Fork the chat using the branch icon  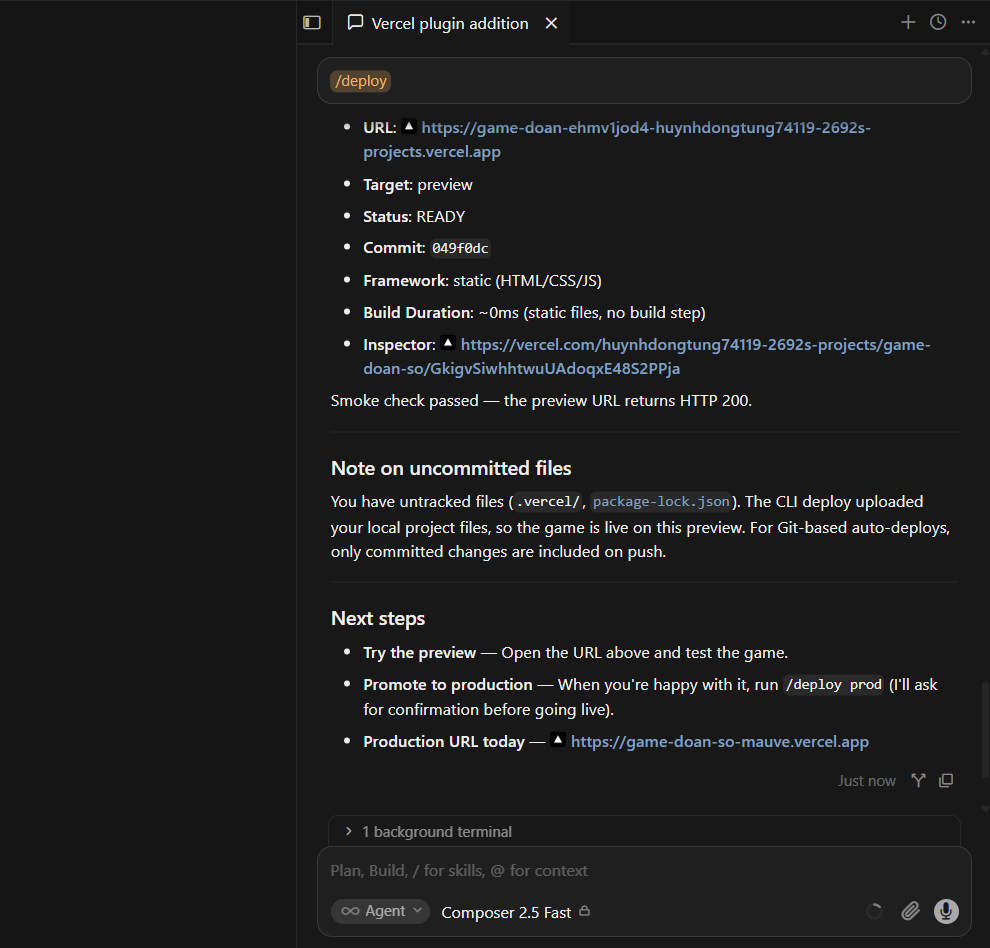919,781
